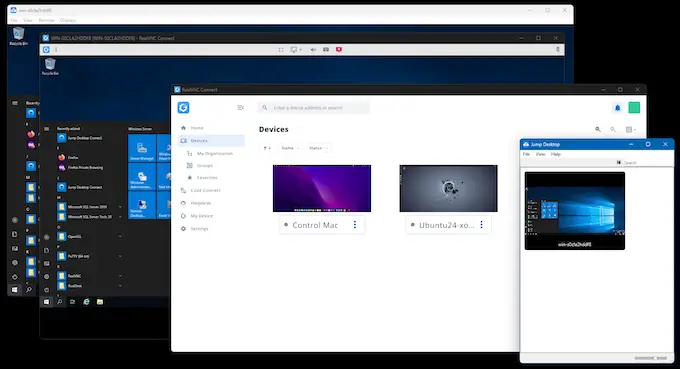Select Devices in the RealVNC sidebar

point(212,140)
